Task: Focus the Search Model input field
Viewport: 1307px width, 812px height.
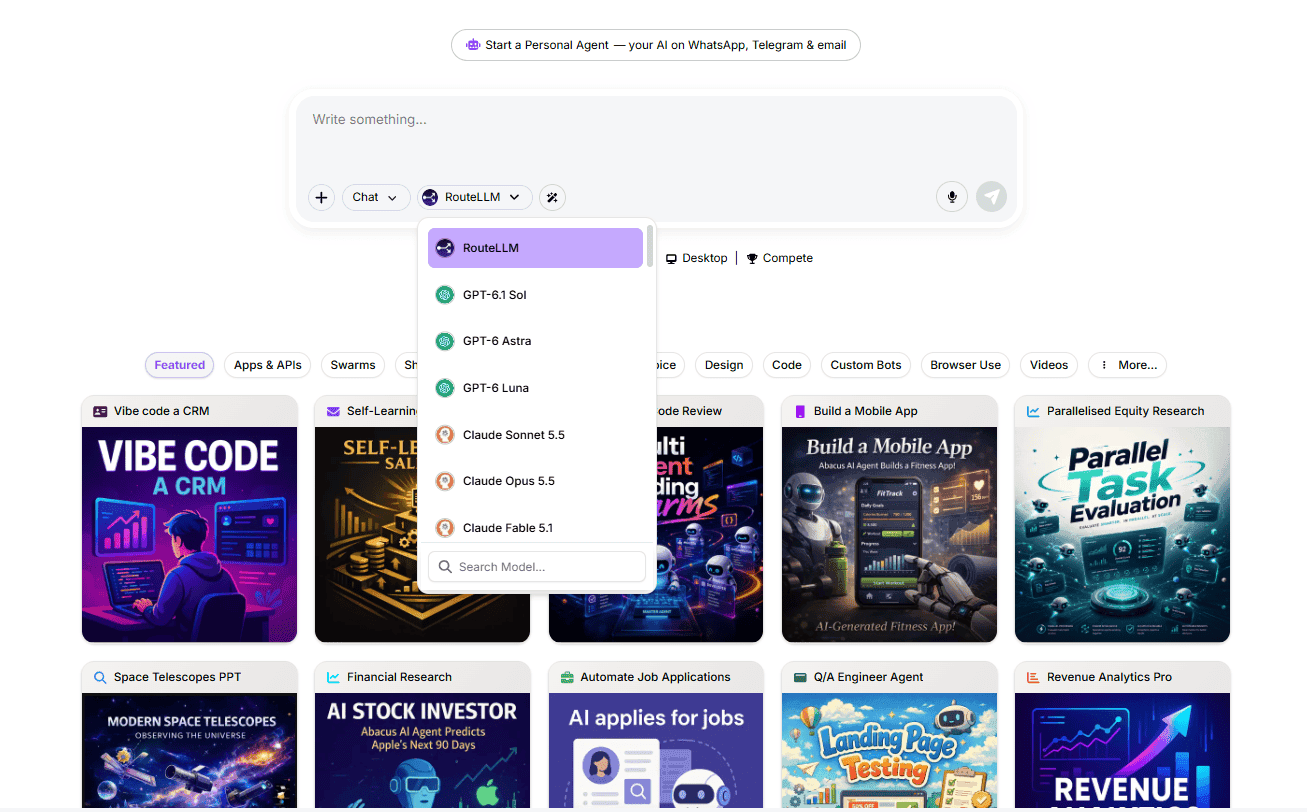Action: (537, 567)
